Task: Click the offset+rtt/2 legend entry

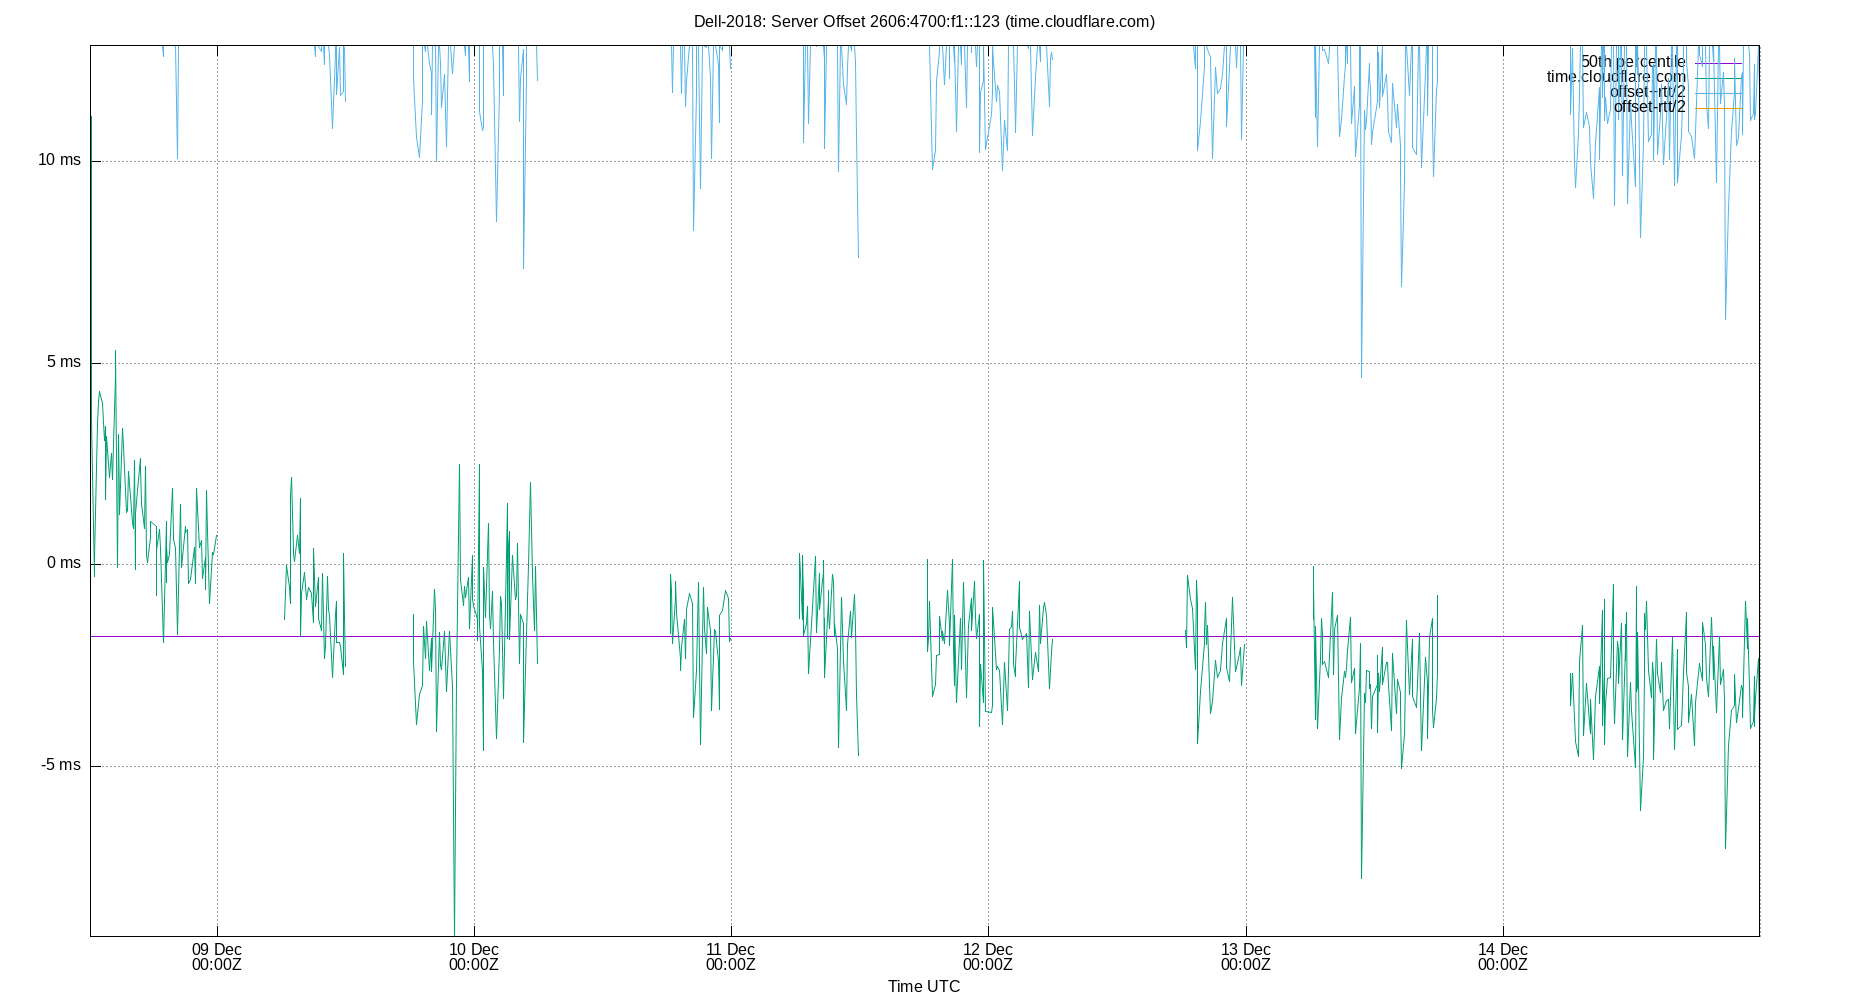Action: (1648, 92)
